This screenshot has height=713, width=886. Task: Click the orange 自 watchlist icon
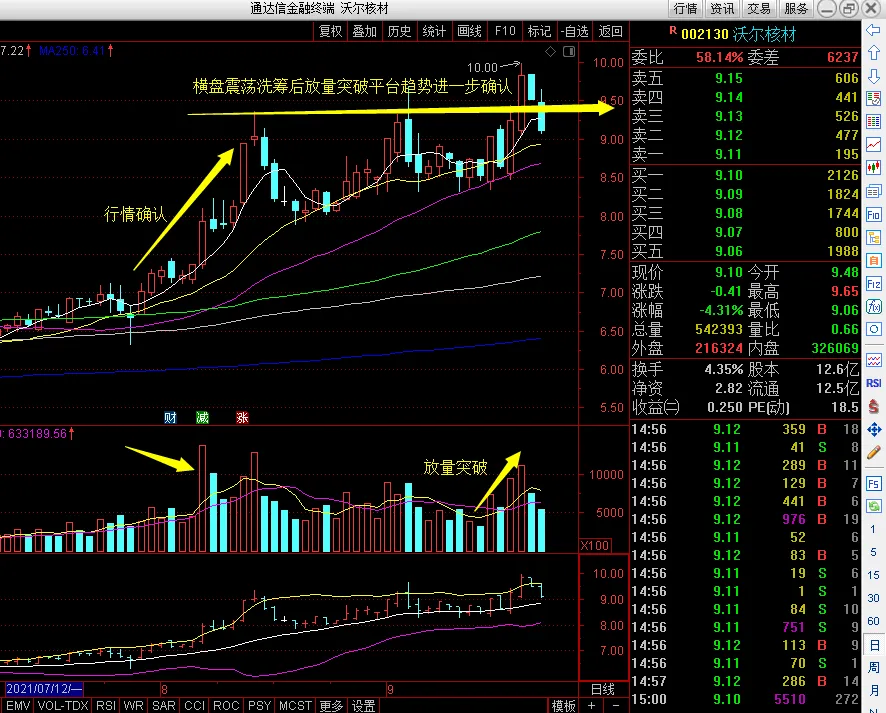click(874, 260)
